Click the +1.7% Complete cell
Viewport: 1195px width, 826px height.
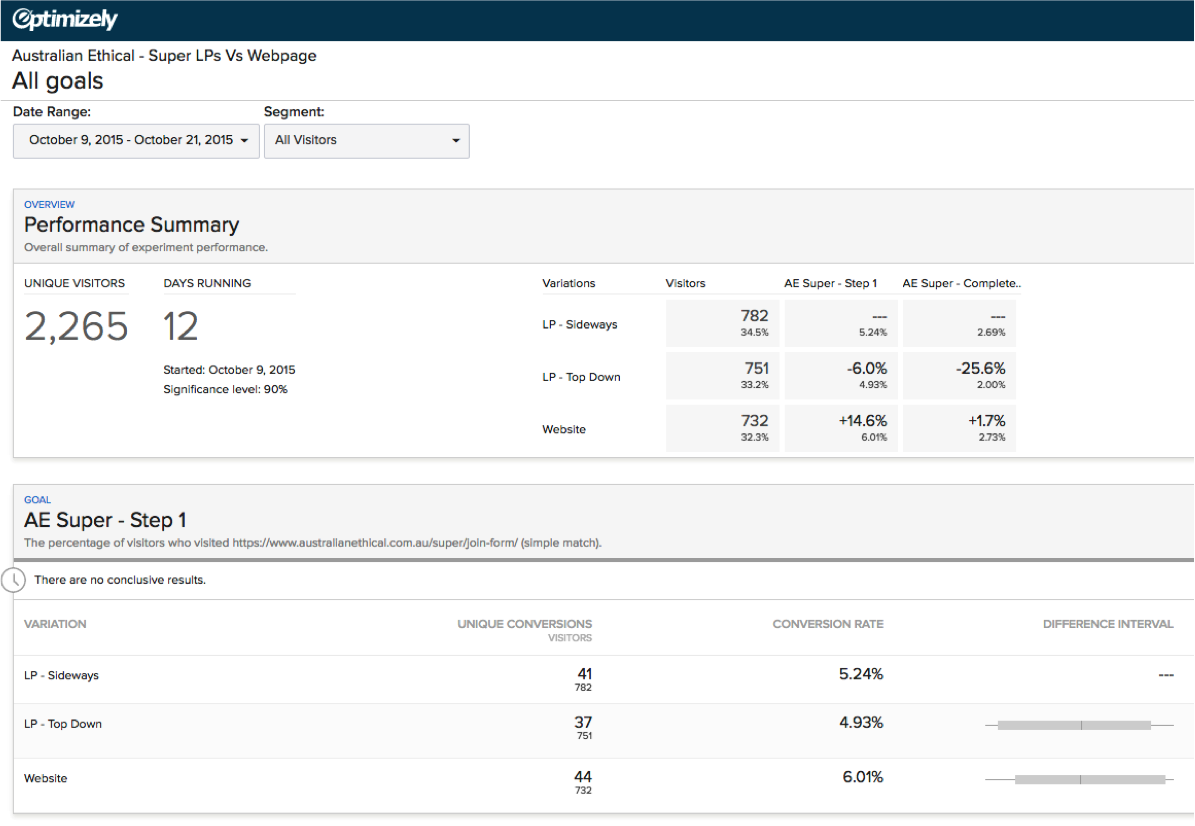click(x=960, y=428)
